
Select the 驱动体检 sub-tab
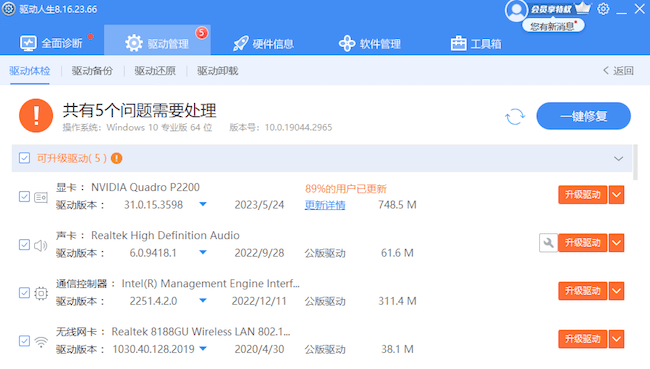point(30,71)
